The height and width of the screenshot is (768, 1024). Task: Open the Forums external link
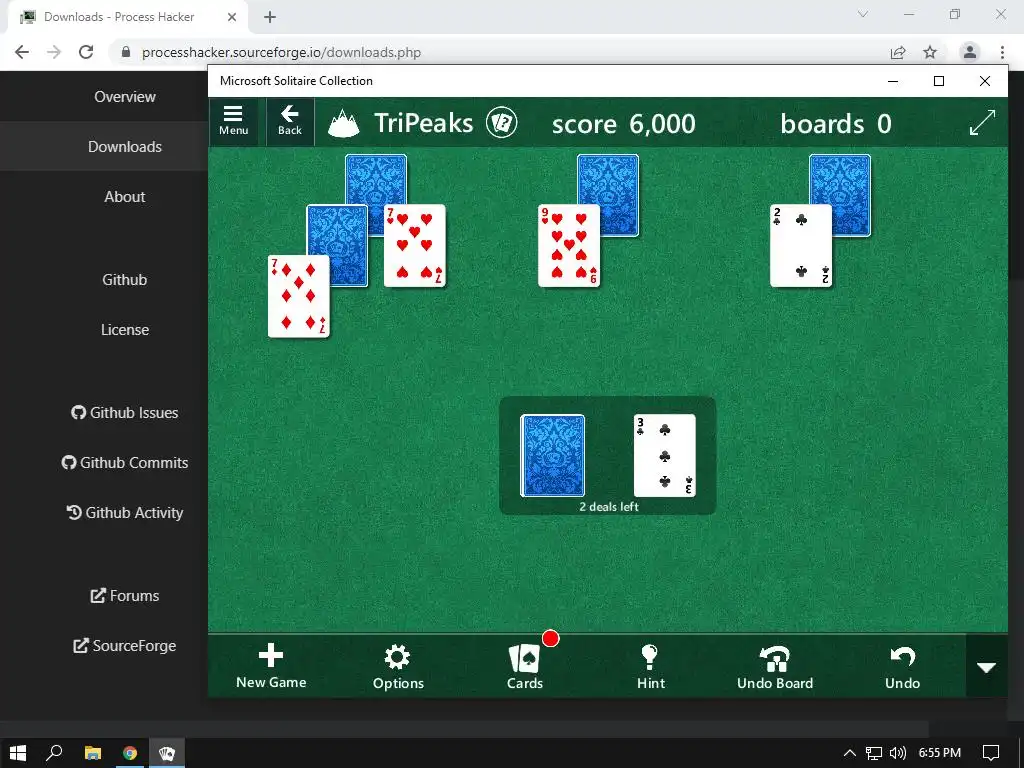click(x=125, y=596)
